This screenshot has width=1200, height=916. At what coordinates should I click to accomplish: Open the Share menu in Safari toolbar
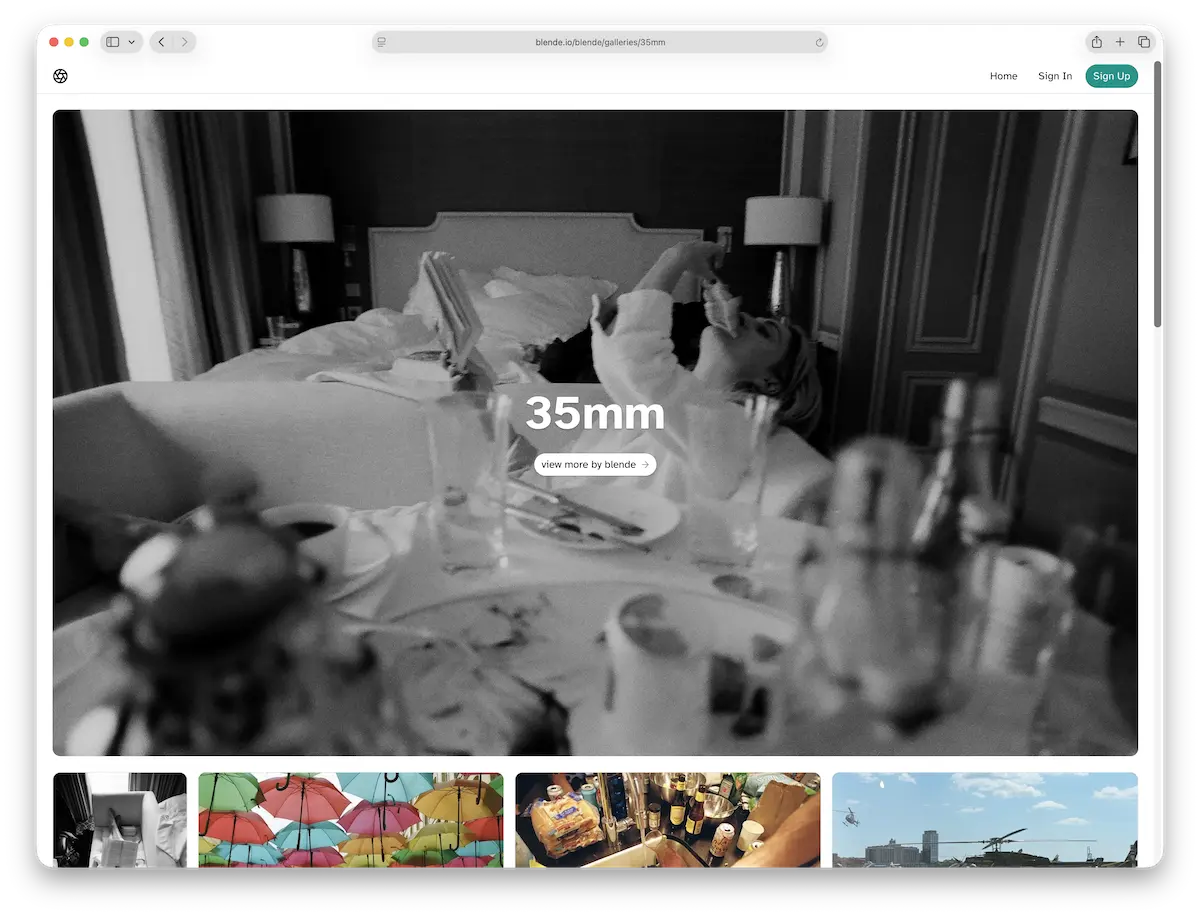1097,42
